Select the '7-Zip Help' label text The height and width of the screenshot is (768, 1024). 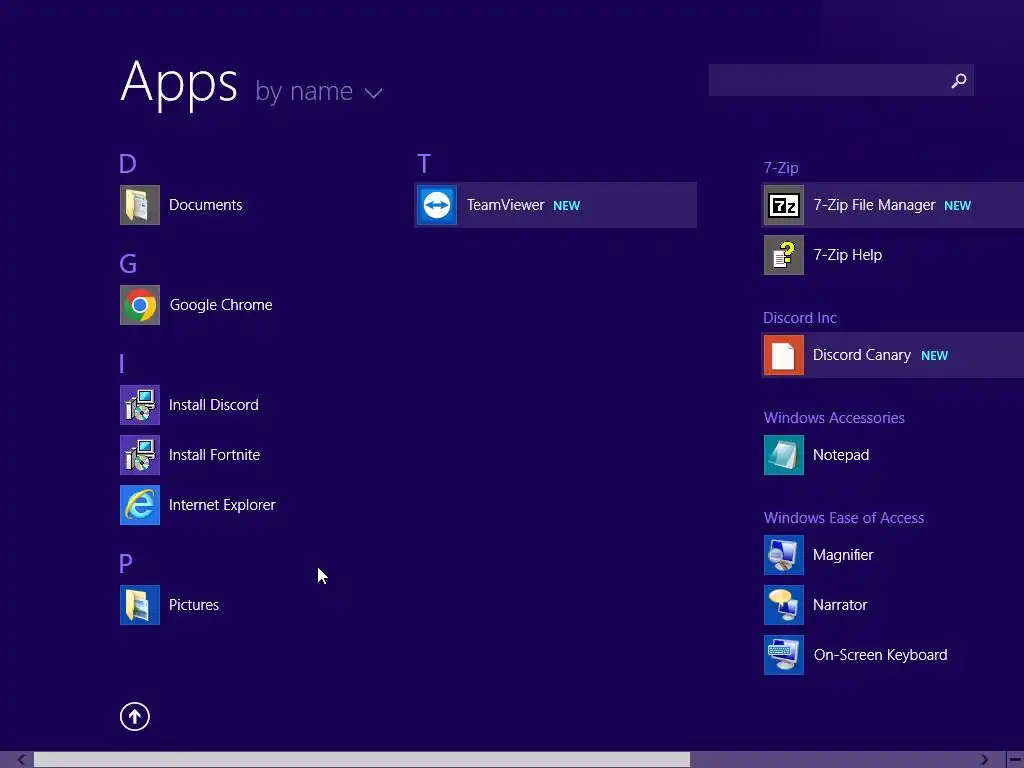coord(848,255)
